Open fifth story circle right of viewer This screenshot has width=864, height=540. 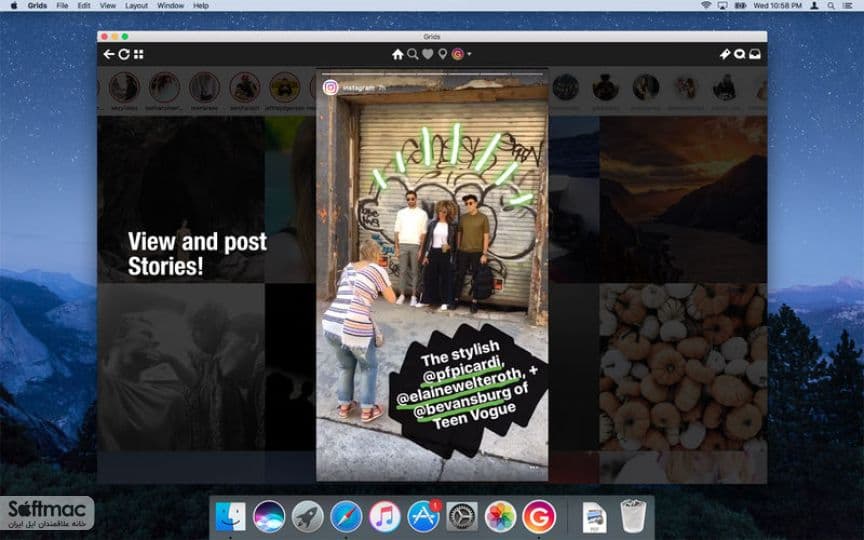(725, 87)
